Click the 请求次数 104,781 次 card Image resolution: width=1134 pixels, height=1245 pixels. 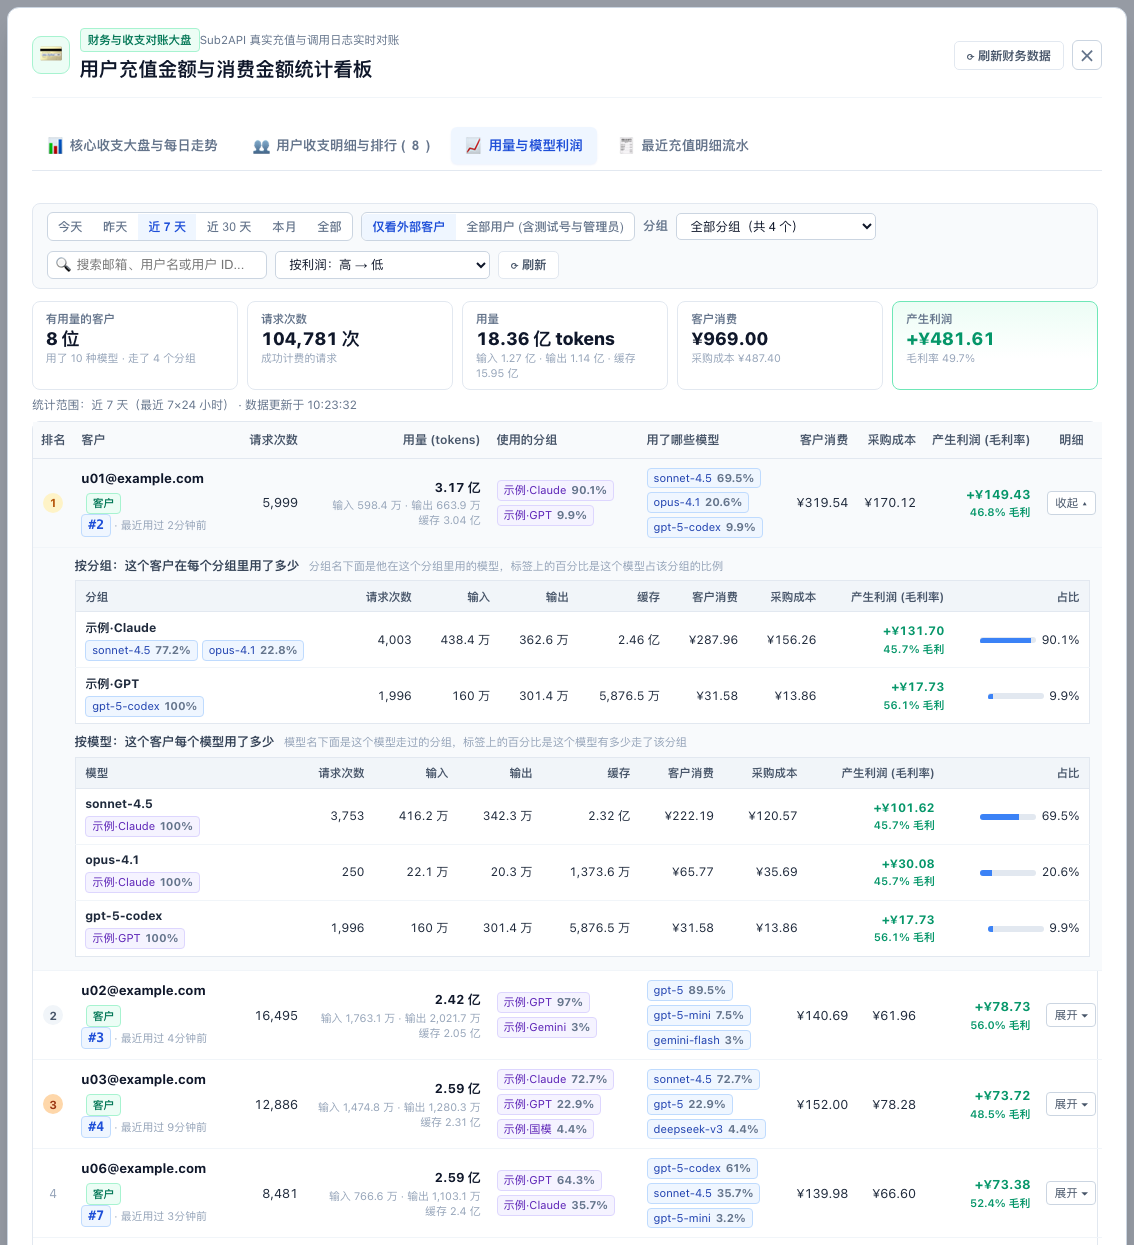pos(350,345)
